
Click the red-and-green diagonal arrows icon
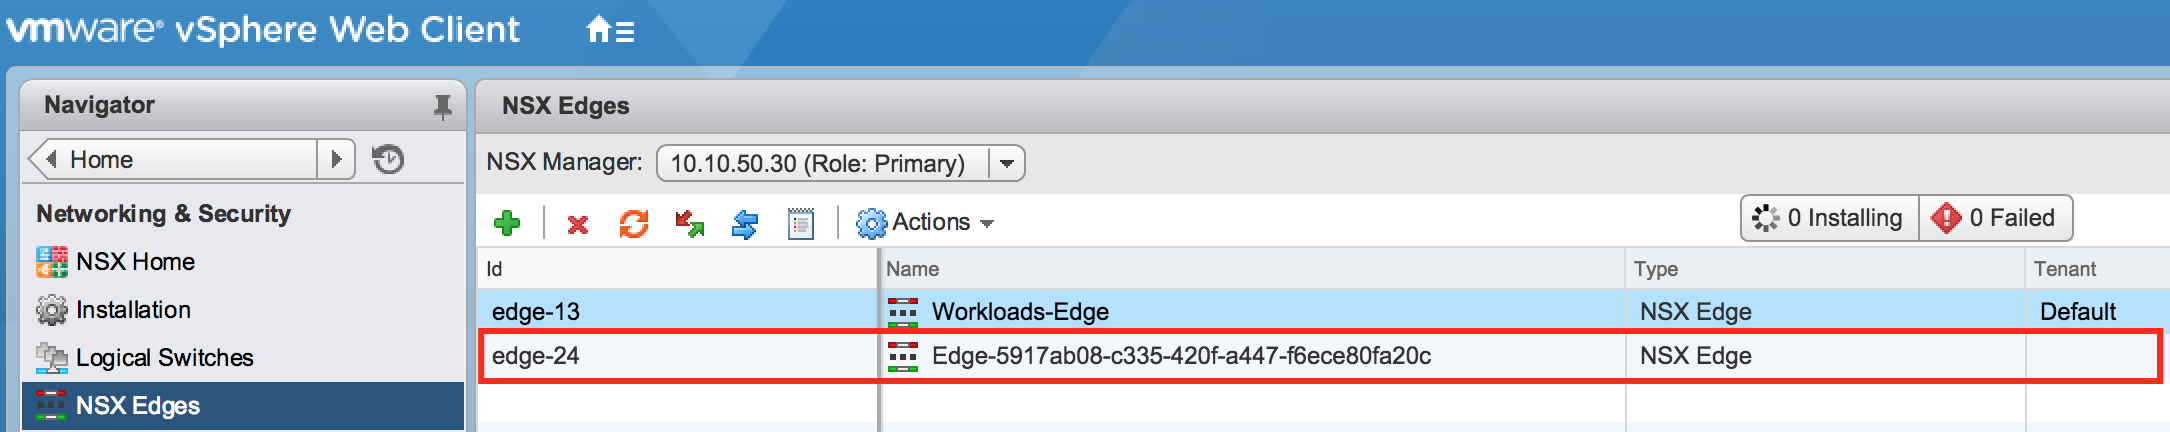tap(689, 223)
